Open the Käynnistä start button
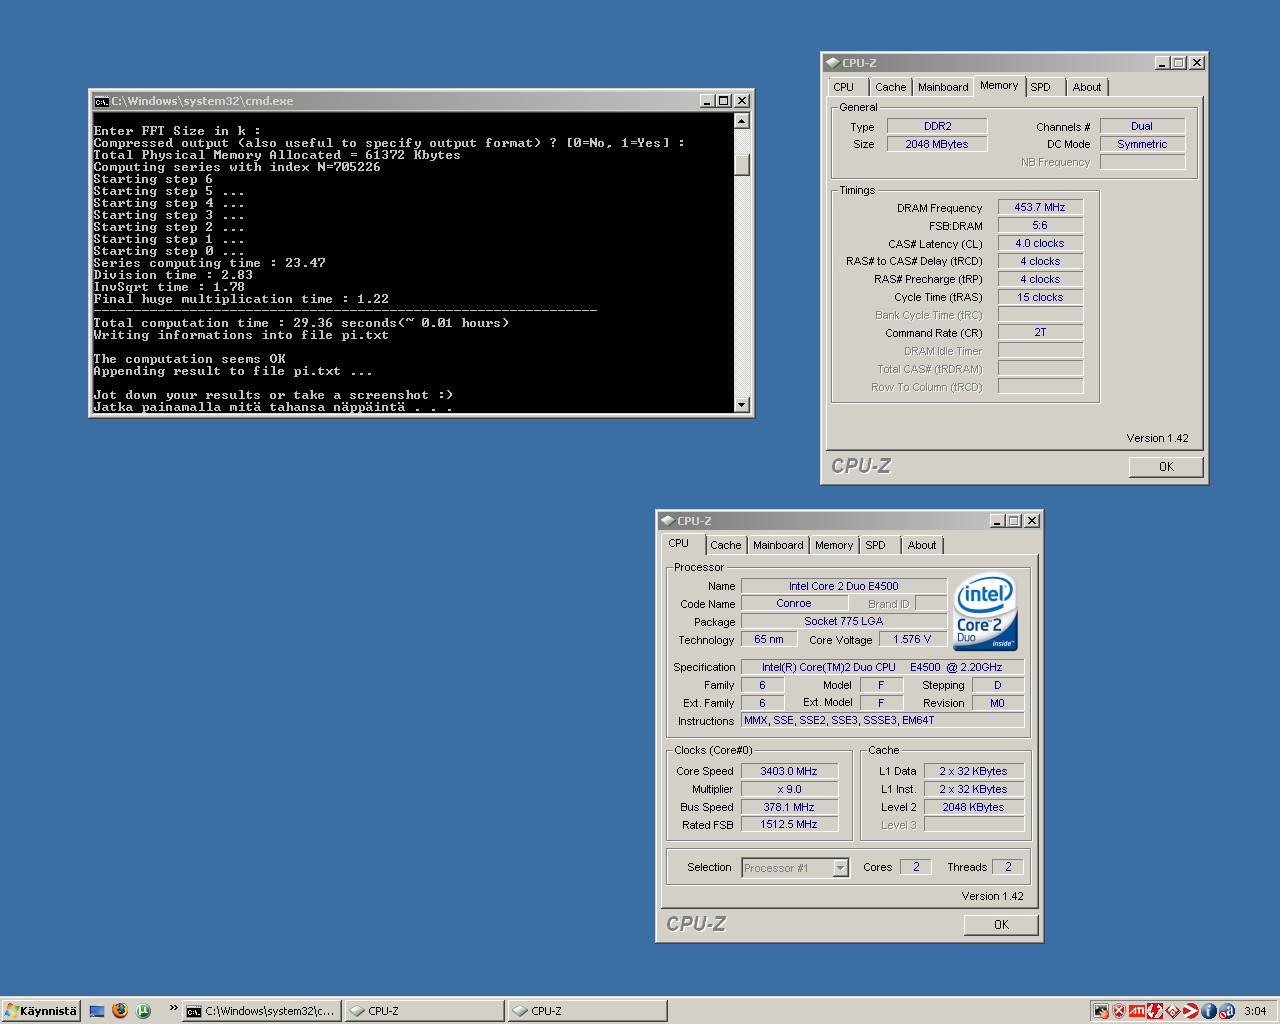The height and width of the screenshot is (1024, 1280). 40,1011
